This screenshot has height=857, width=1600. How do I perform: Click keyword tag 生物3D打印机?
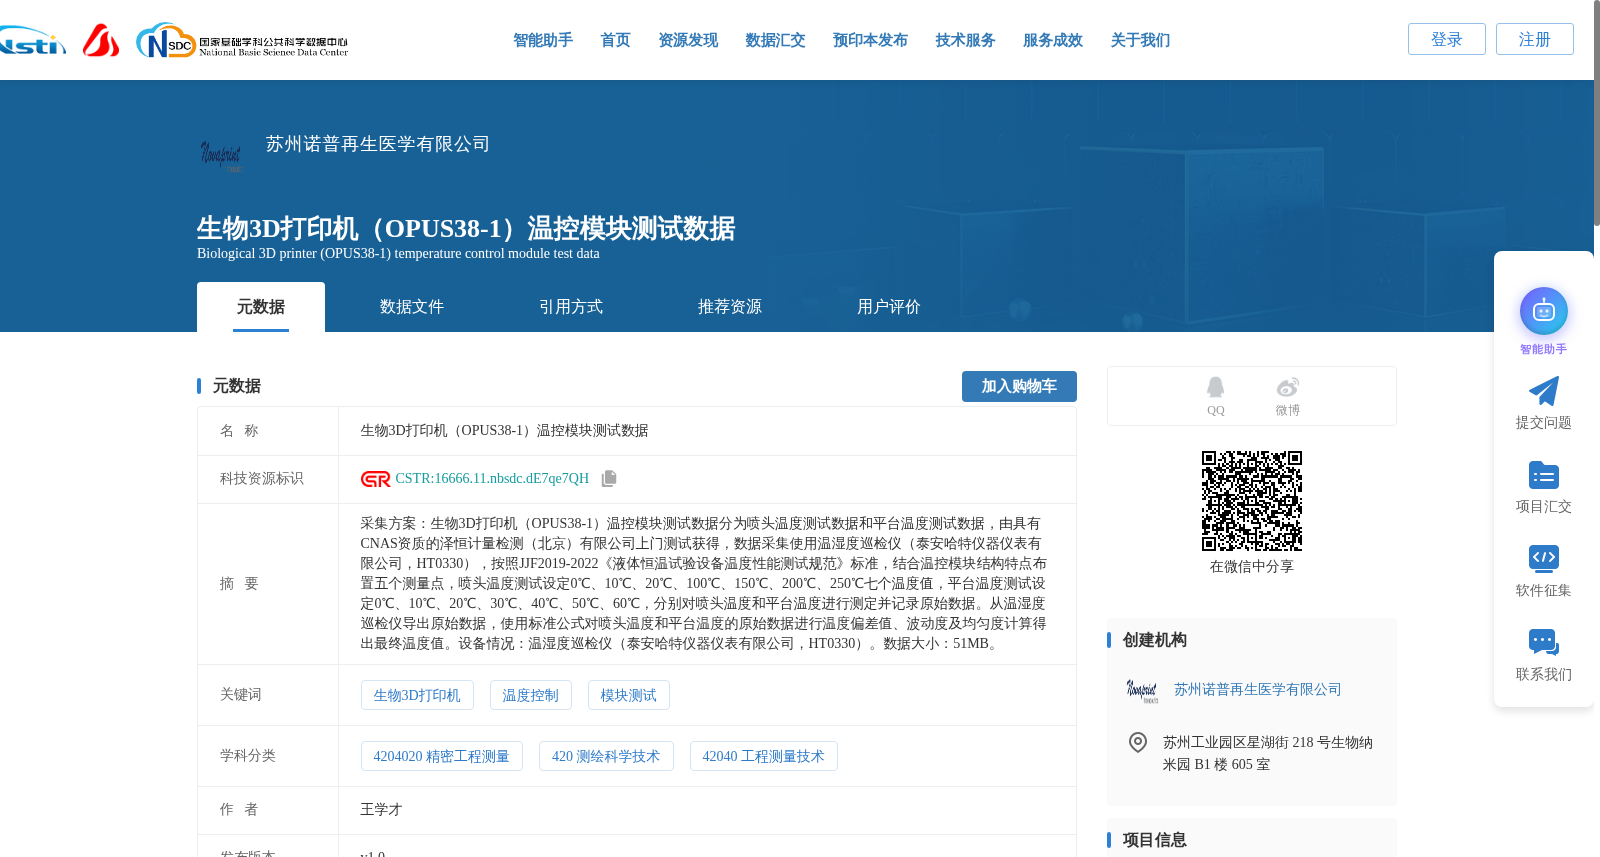click(x=417, y=695)
